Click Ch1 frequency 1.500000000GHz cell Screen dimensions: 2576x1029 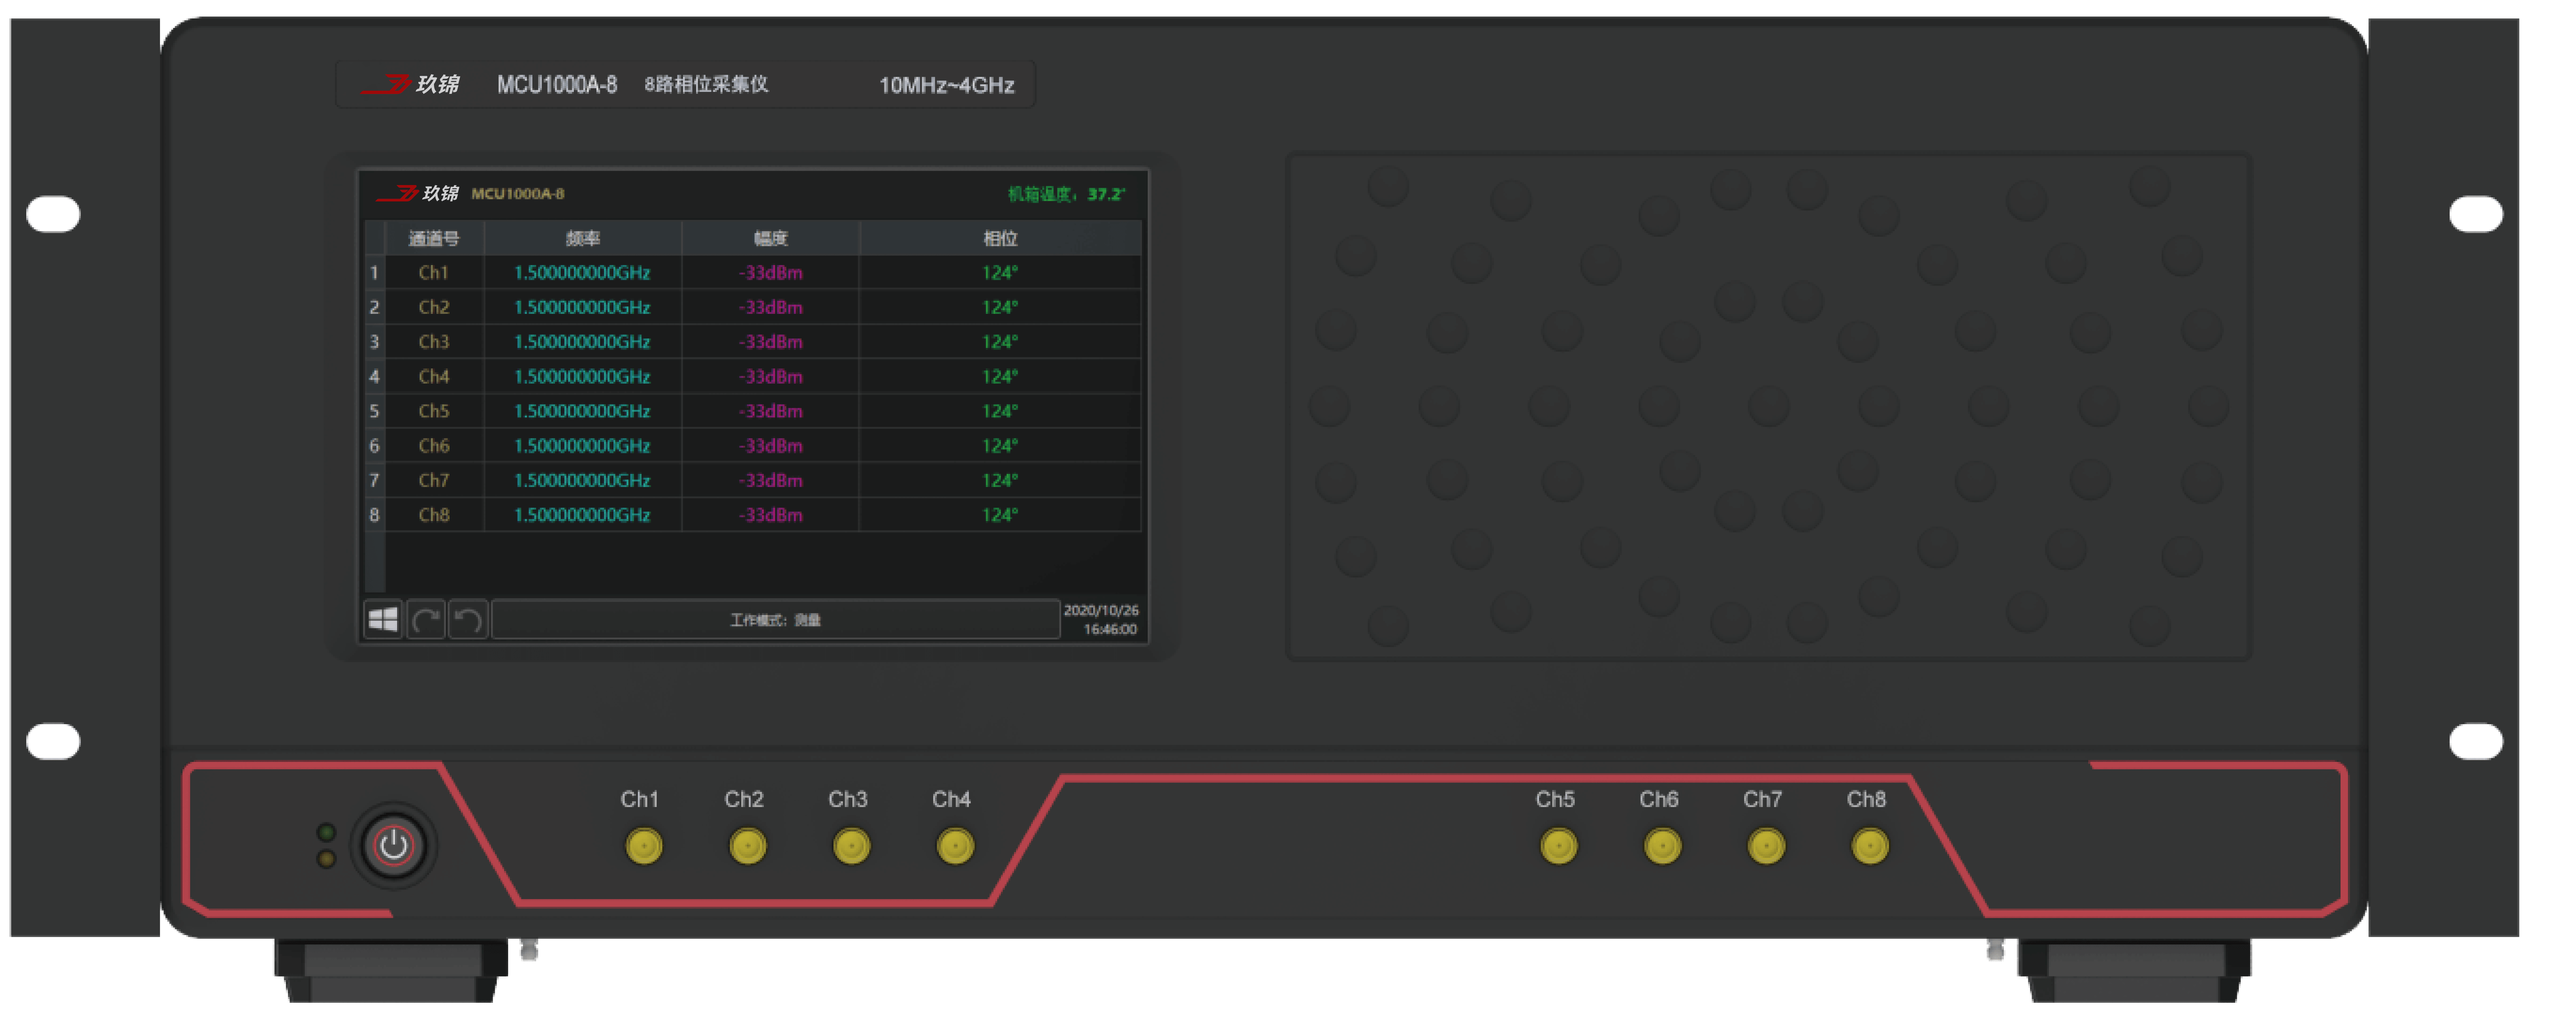(582, 273)
